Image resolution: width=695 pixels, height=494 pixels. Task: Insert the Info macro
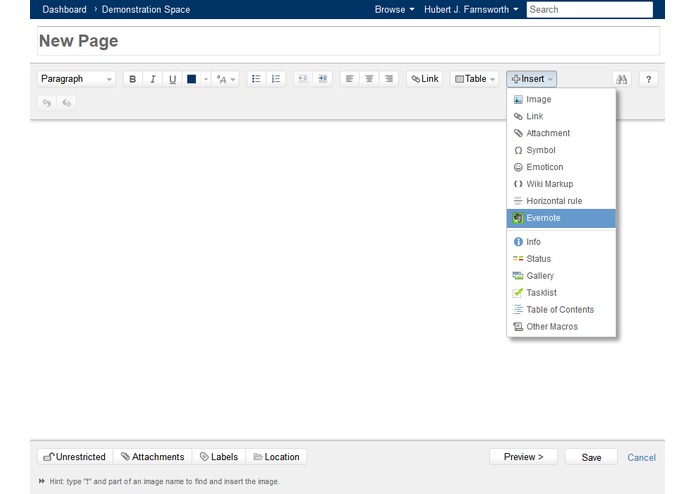[561, 242]
